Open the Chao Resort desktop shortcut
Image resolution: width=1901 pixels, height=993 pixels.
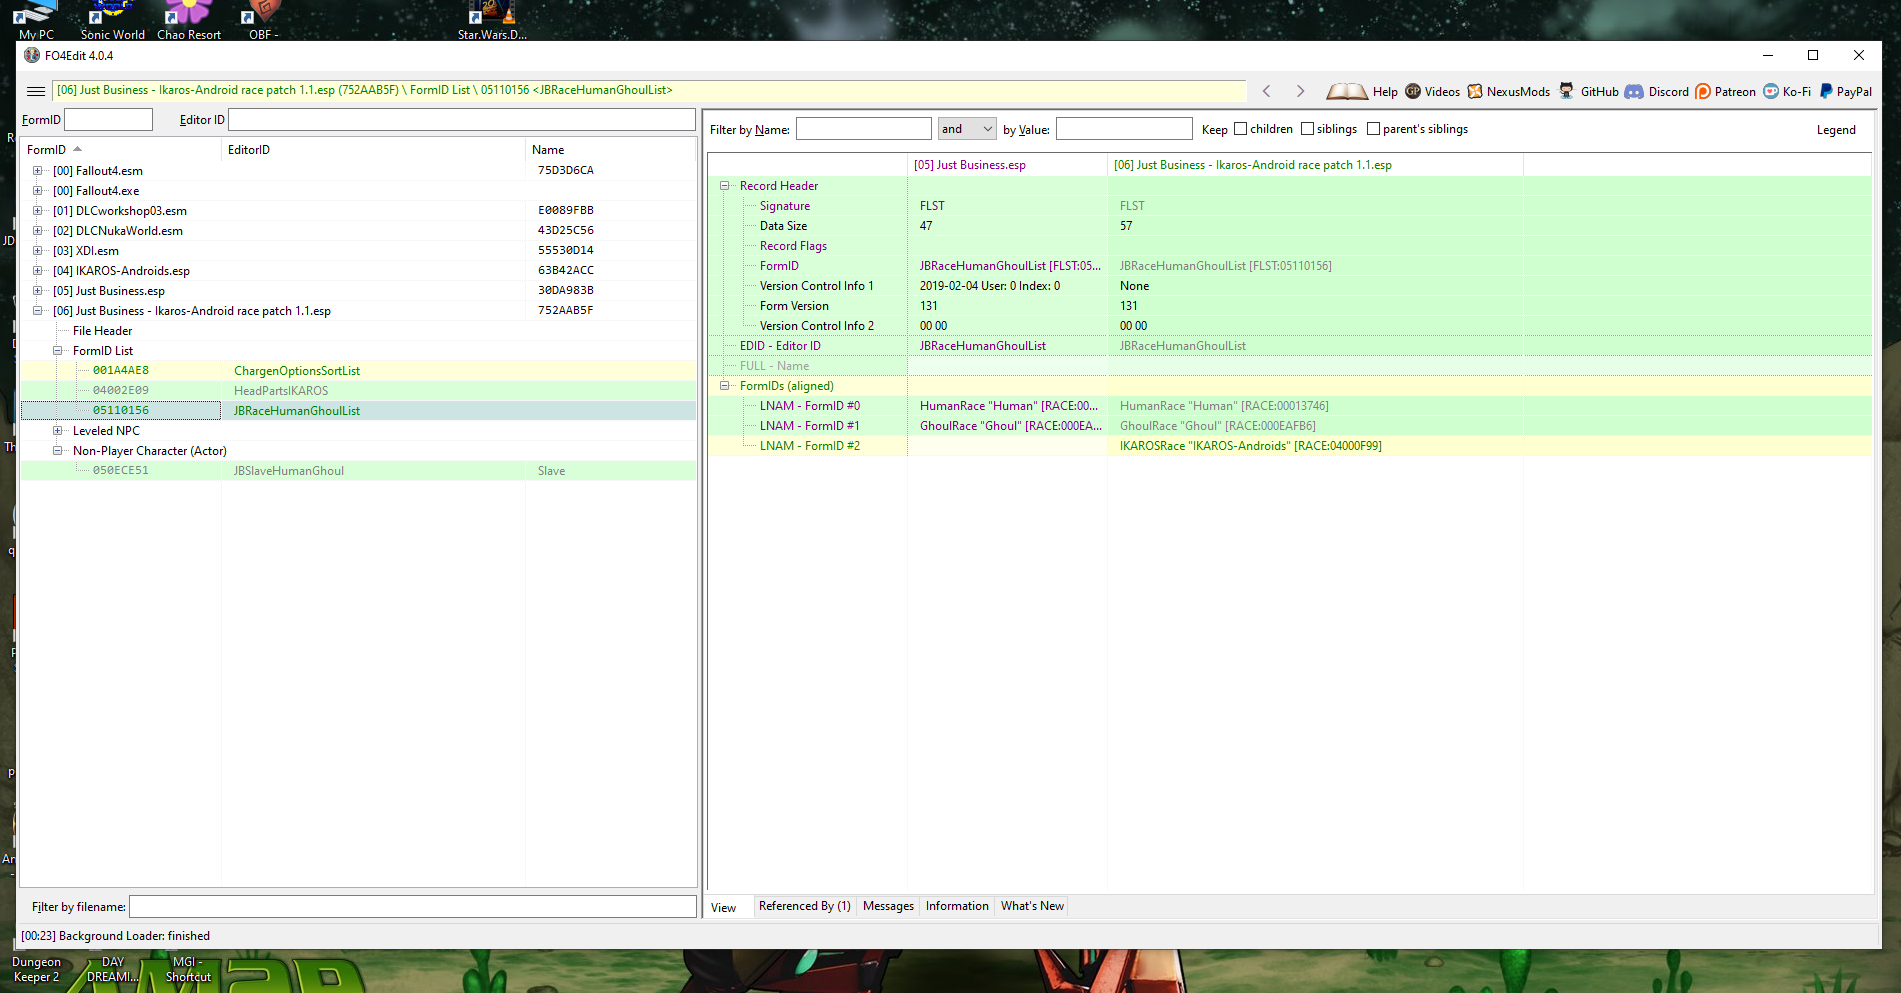[189, 20]
